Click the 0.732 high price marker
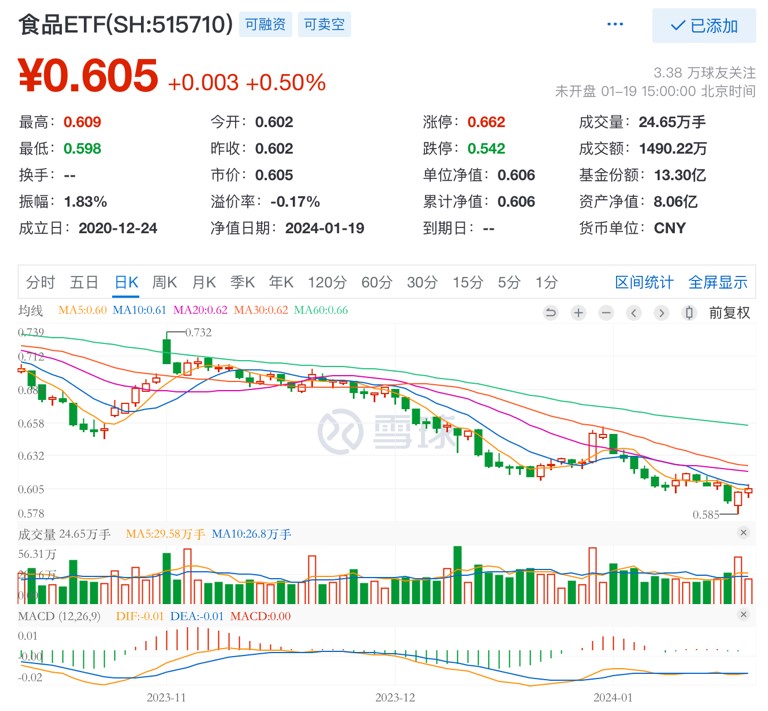The width and height of the screenshot is (768, 711). pyautogui.click(x=198, y=332)
